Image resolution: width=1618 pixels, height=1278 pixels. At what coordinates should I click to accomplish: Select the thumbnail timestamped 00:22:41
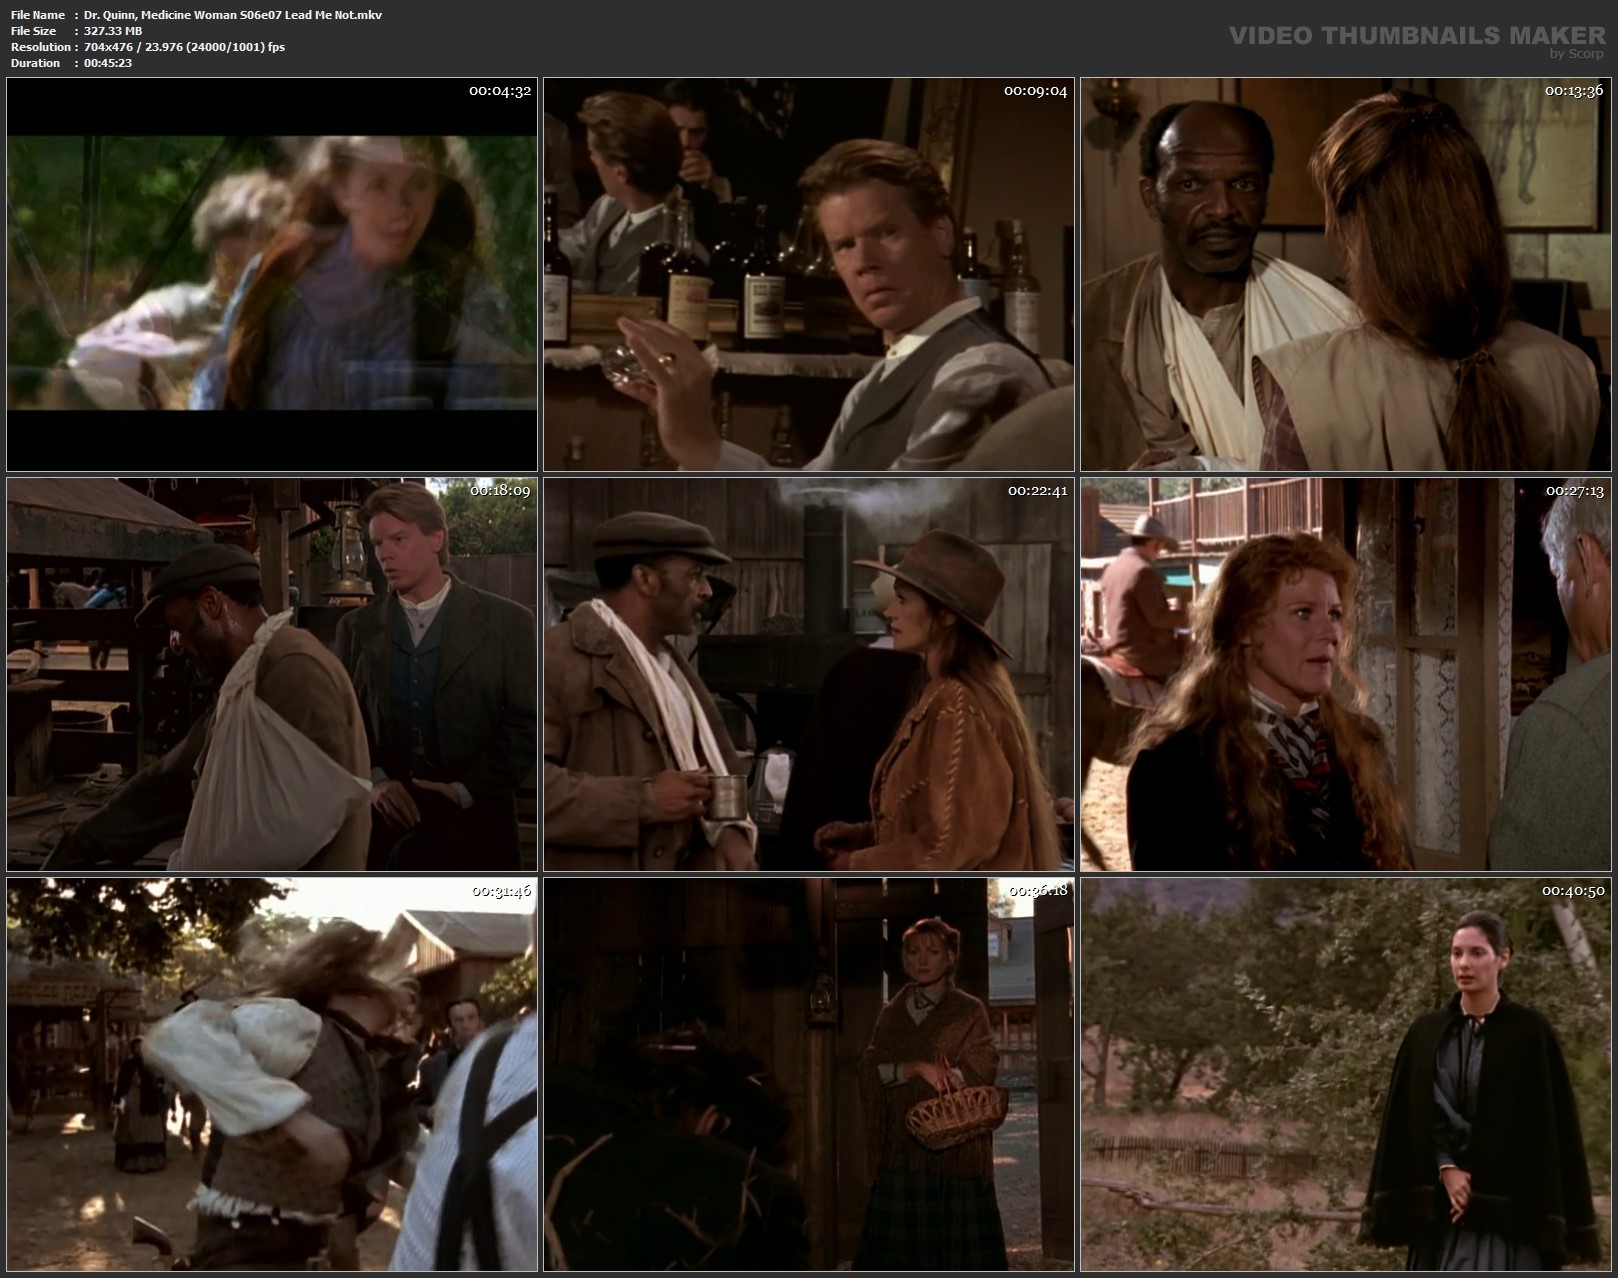[x=809, y=674]
